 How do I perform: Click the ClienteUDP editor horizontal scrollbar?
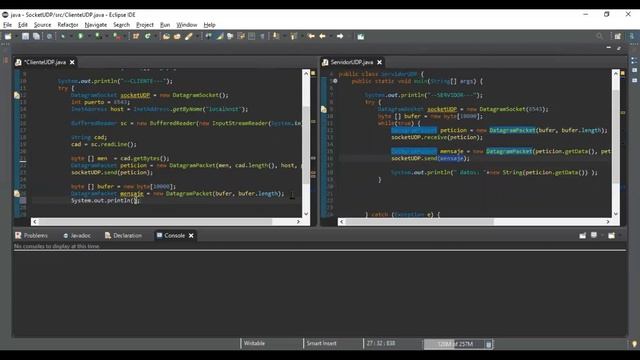156,222
